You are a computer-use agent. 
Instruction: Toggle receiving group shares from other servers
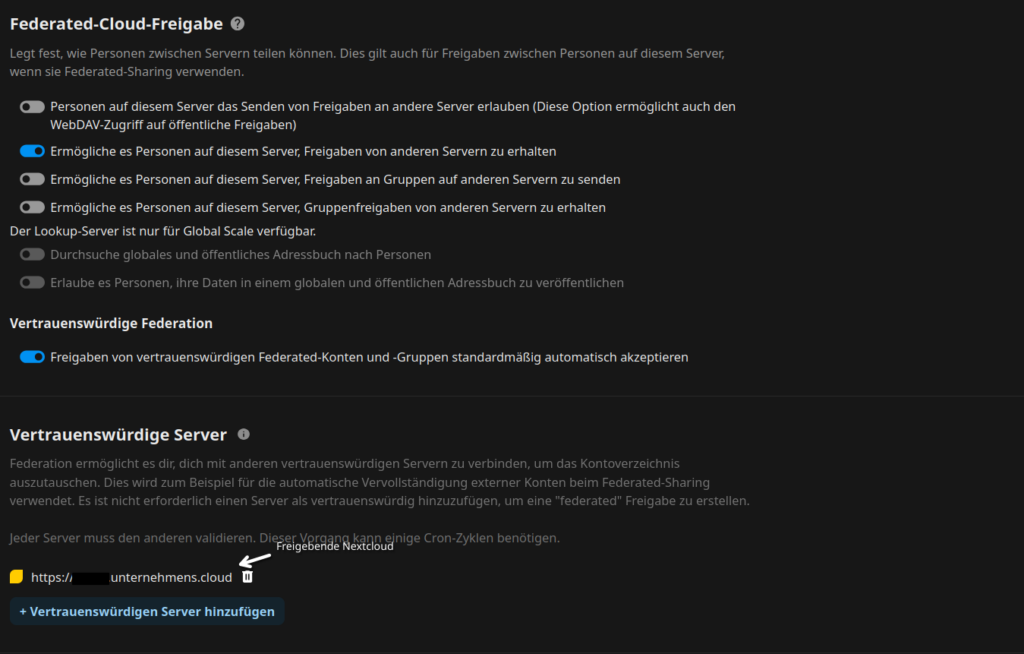pyautogui.click(x=32, y=207)
